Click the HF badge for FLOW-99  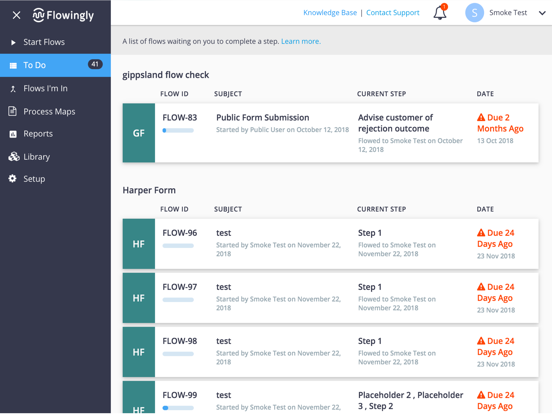[x=139, y=397]
